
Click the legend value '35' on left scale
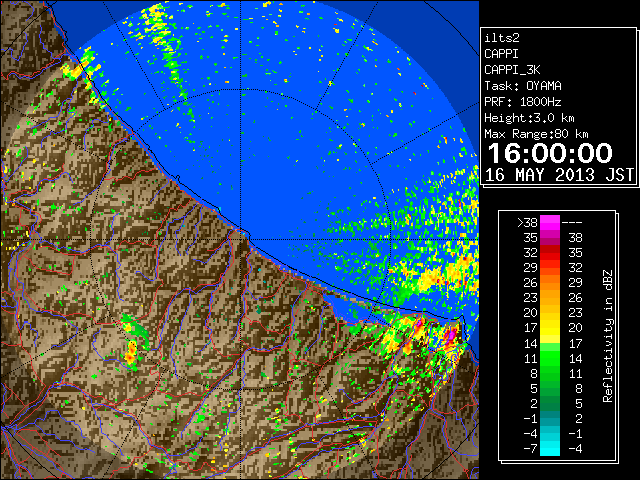pyautogui.click(x=531, y=238)
